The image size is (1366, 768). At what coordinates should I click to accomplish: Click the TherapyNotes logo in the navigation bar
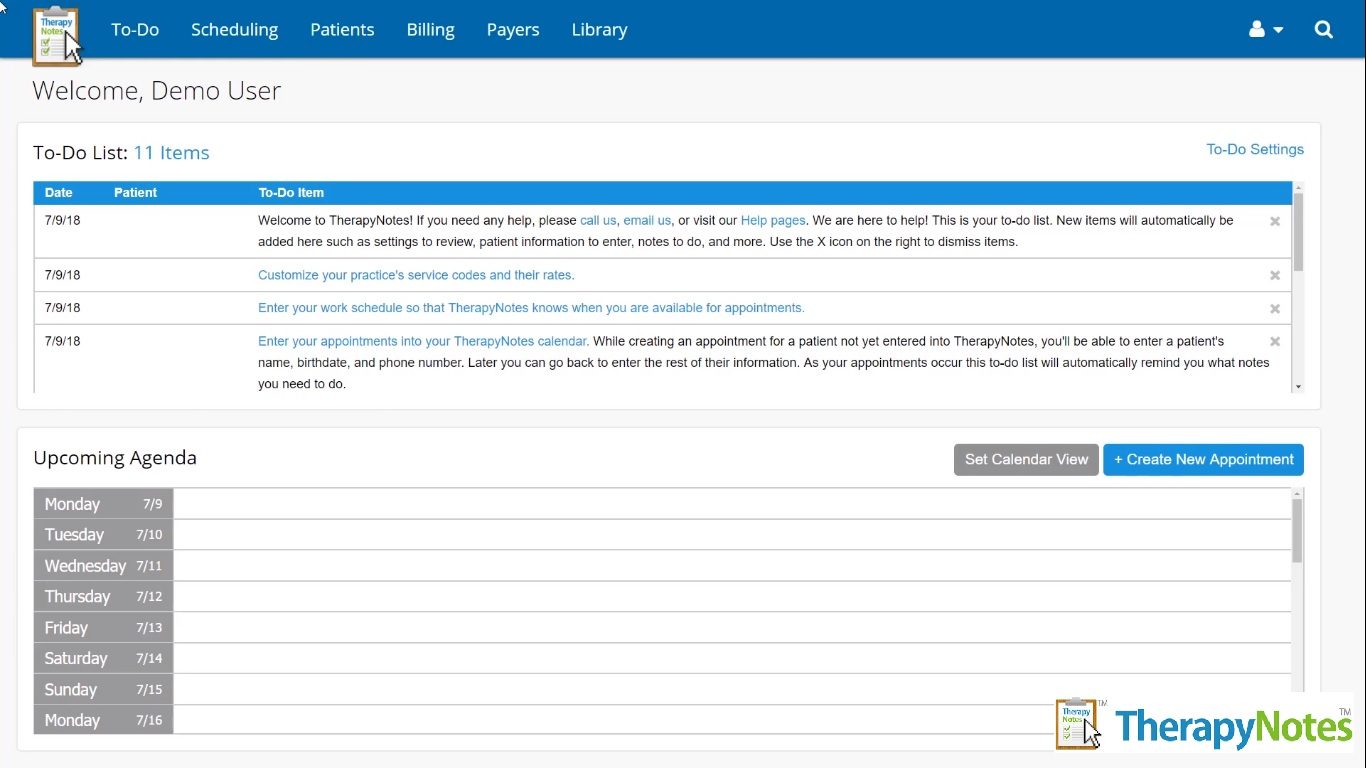click(57, 35)
